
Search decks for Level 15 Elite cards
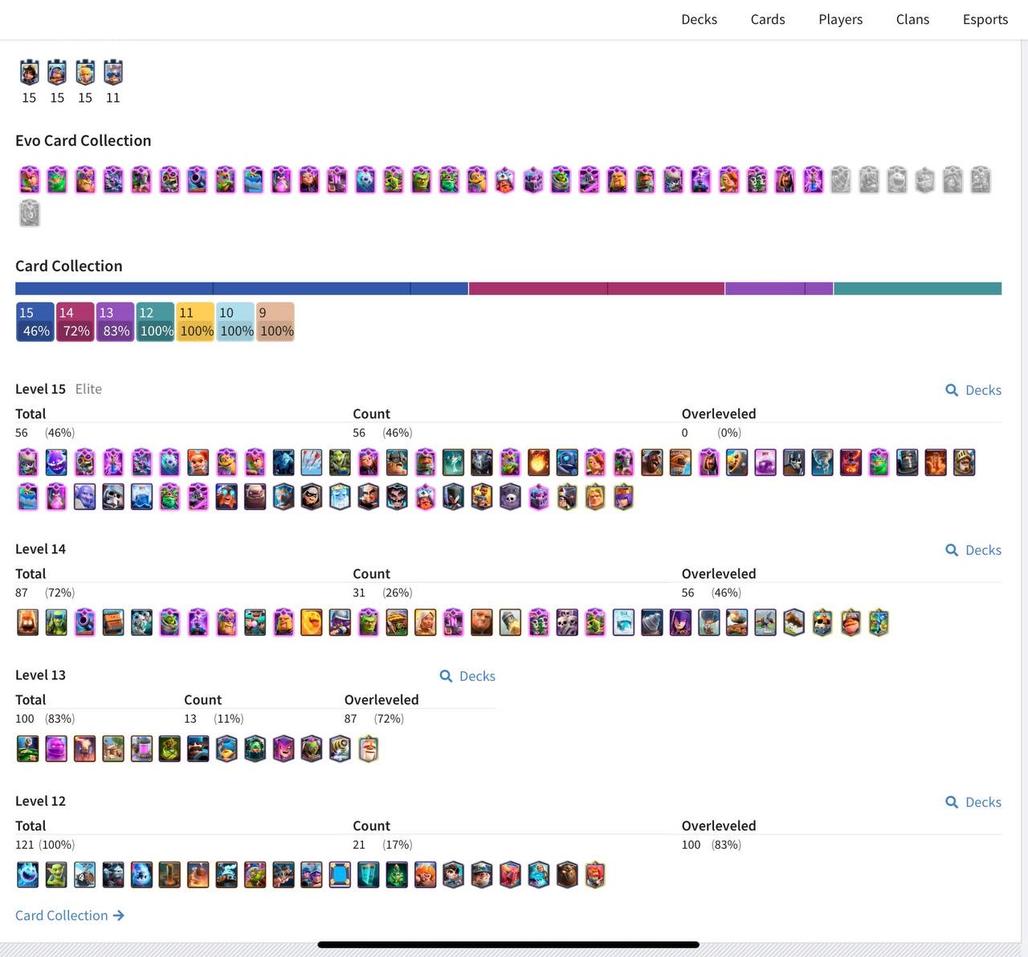pos(974,390)
